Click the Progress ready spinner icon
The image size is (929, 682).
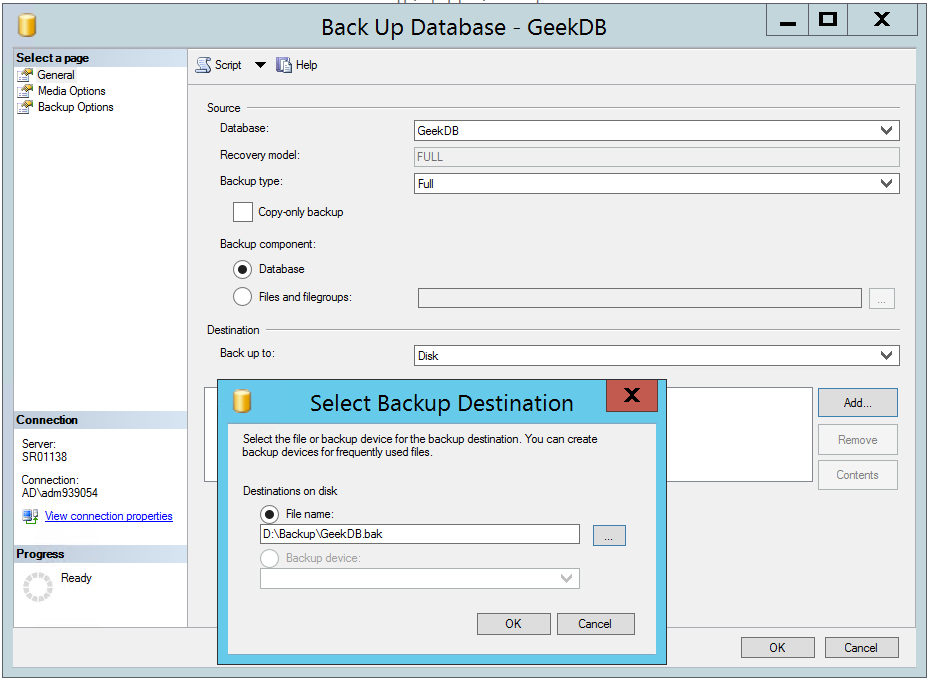[37, 587]
